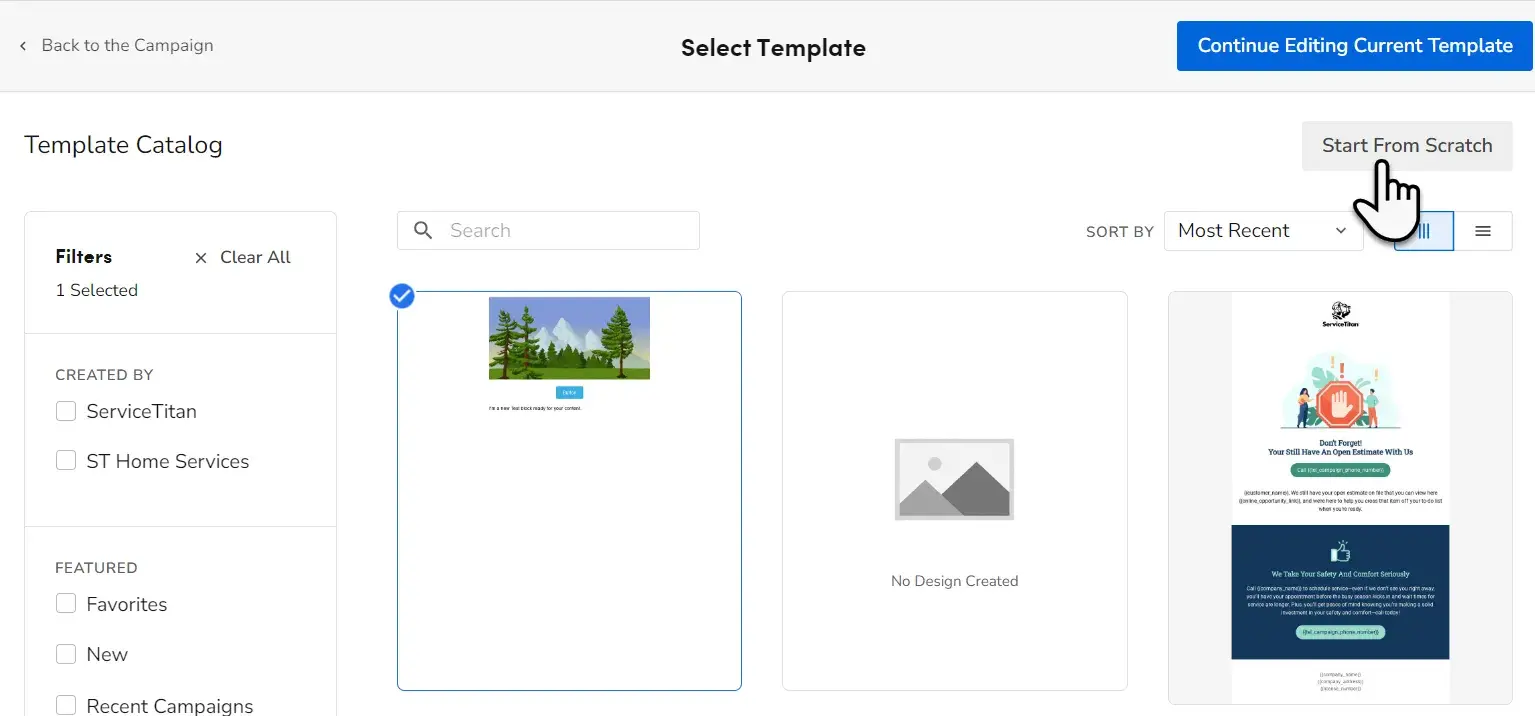
Task: Select the ServiceTitan open-estimate template thumbnail
Action: click(1340, 495)
